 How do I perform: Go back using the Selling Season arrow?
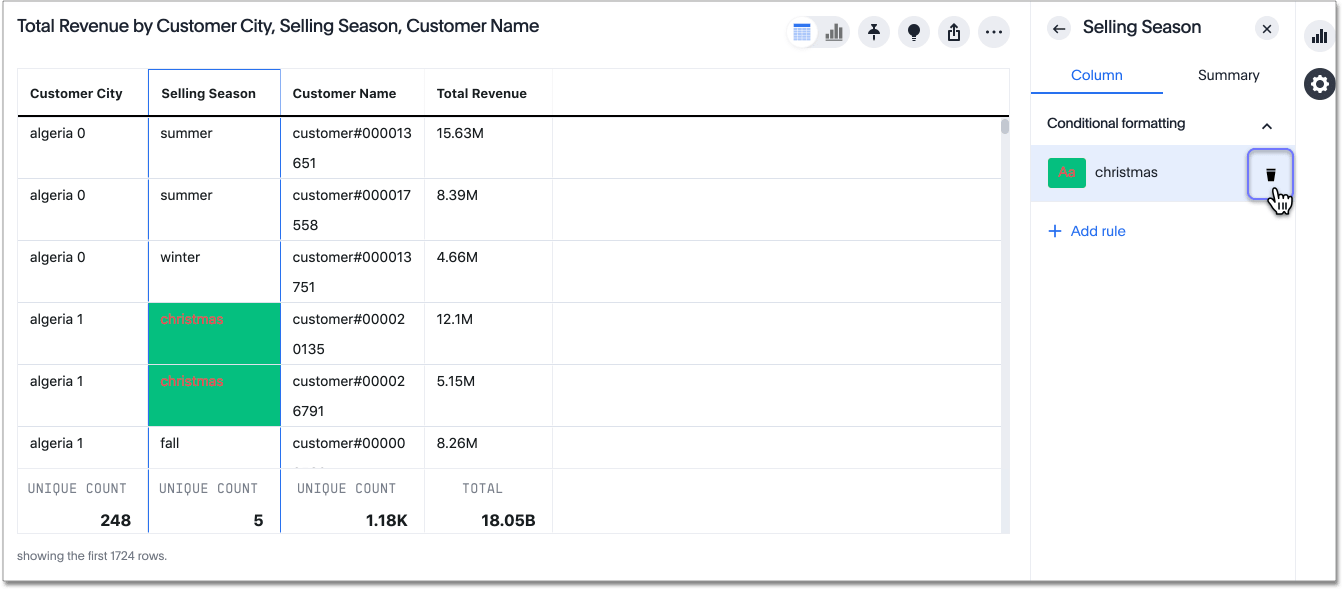1058,28
